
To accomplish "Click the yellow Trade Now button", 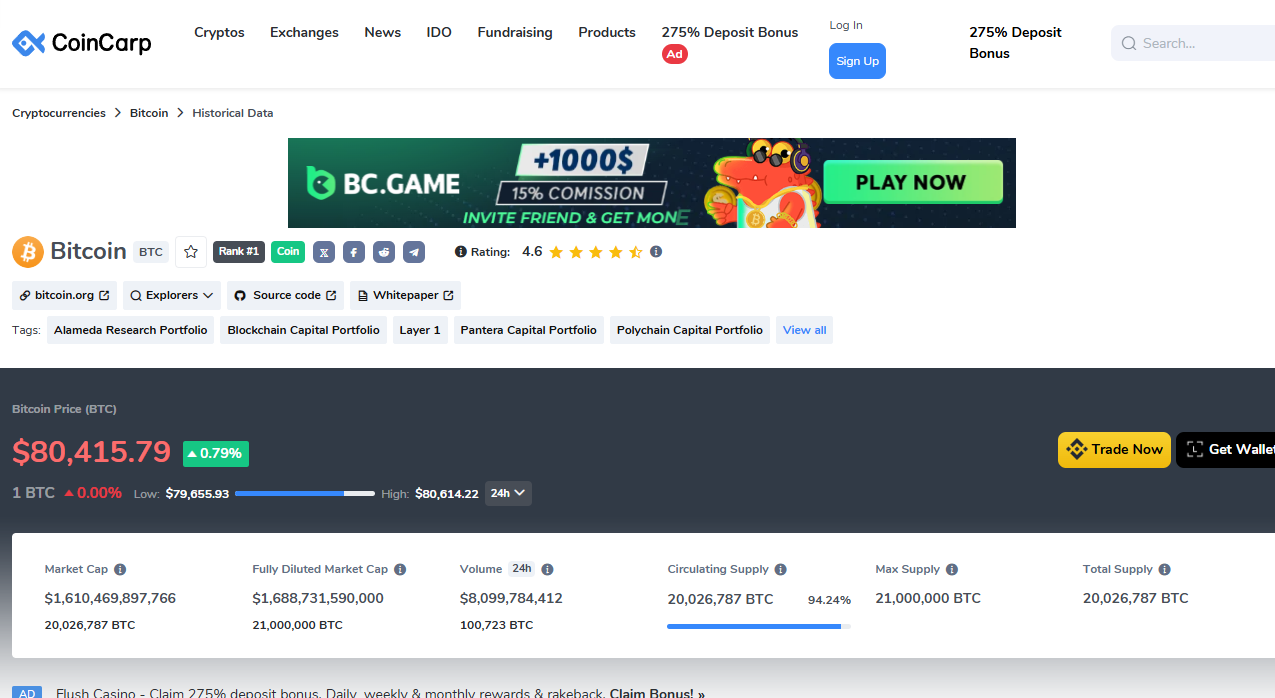I will pyautogui.click(x=1114, y=449).
